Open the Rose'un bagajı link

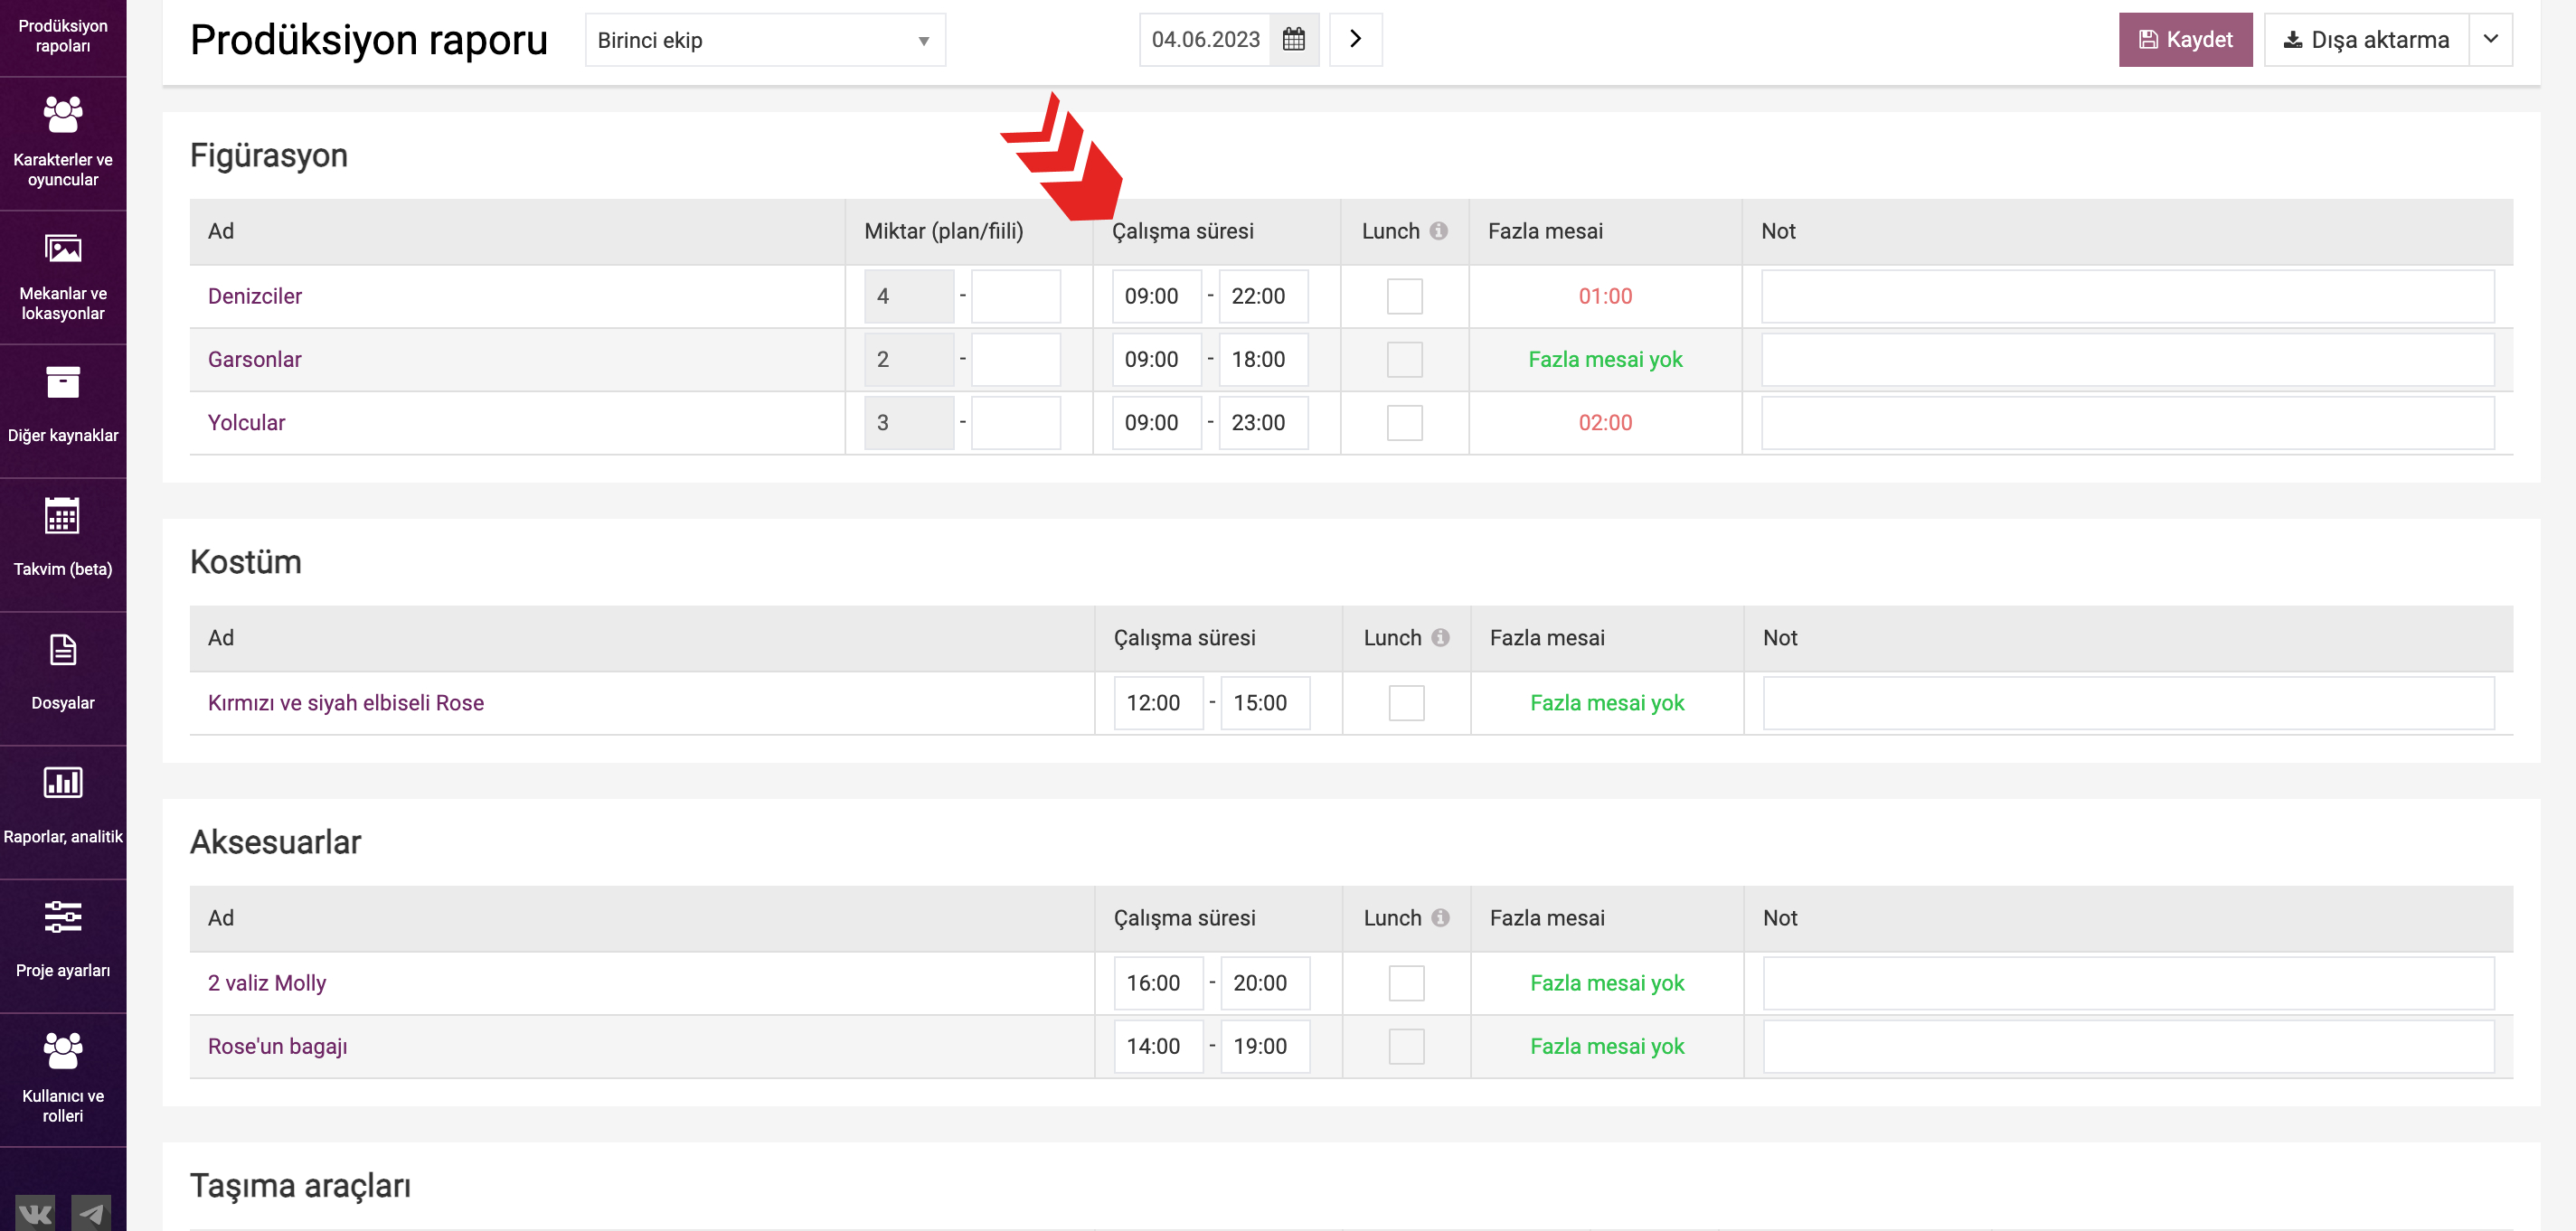click(277, 1046)
